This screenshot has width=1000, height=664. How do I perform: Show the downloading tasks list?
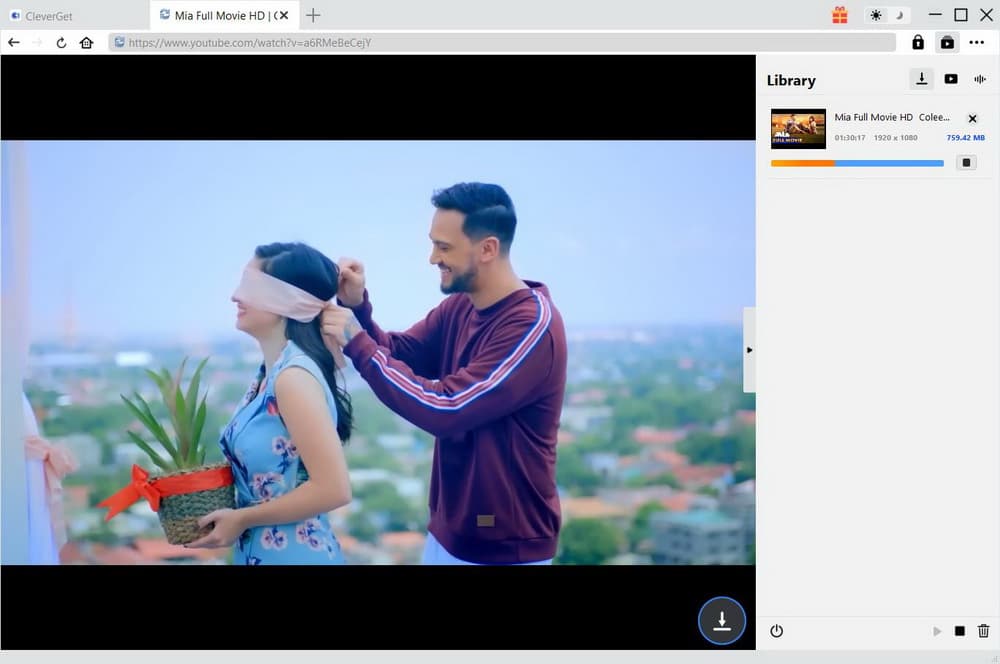coord(922,79)
